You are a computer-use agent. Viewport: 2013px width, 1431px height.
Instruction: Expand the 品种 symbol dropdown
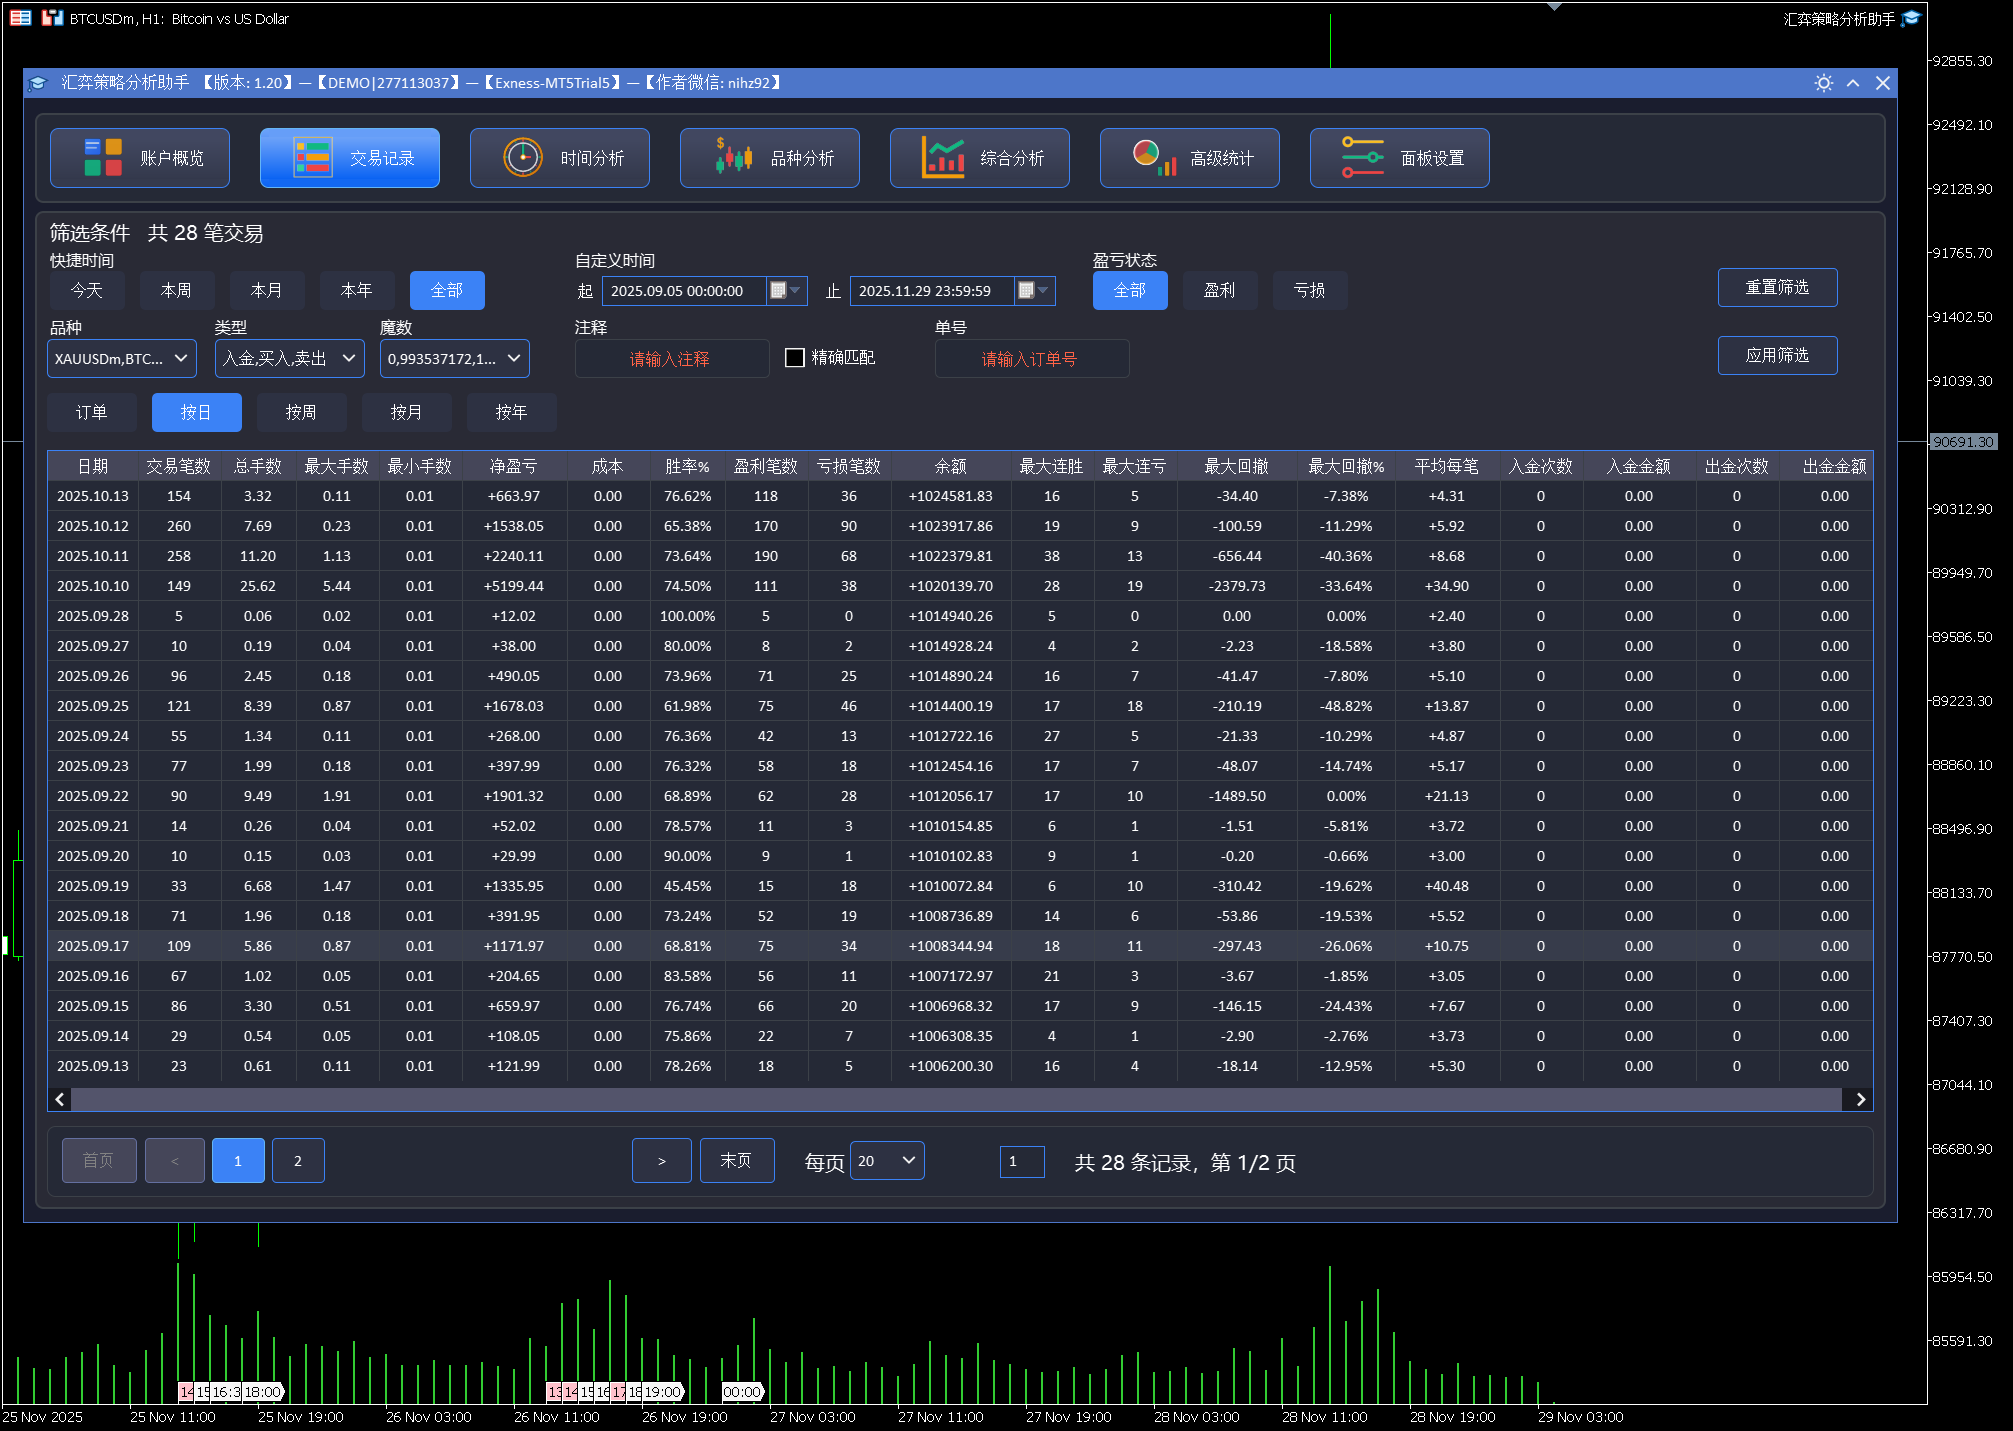pyautogui.click(x=122, y=359)
